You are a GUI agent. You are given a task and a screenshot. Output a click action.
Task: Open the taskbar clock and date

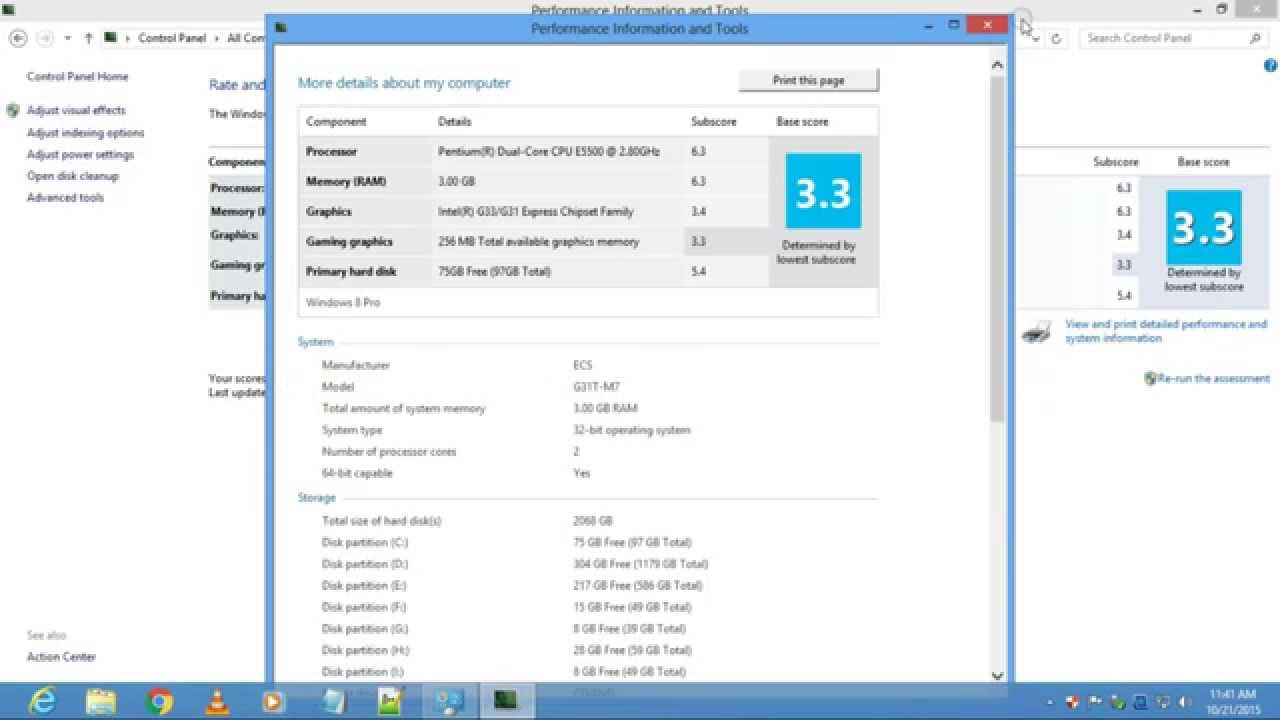point(1232,702)
